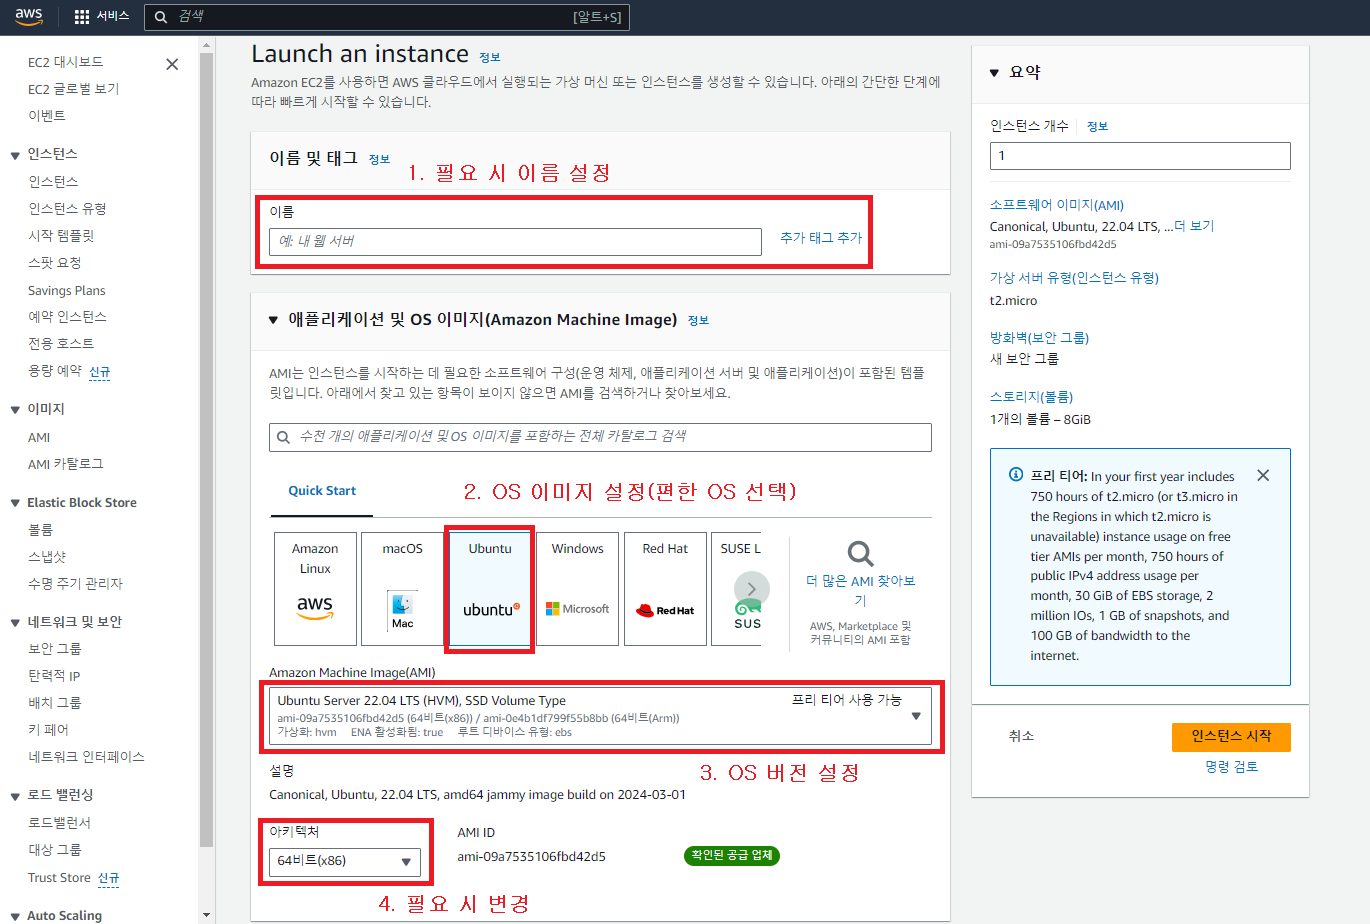Open 시작 템플릿 in the sidebar
Viewport: 1370px width, 924px height.
tap(61, 236)
